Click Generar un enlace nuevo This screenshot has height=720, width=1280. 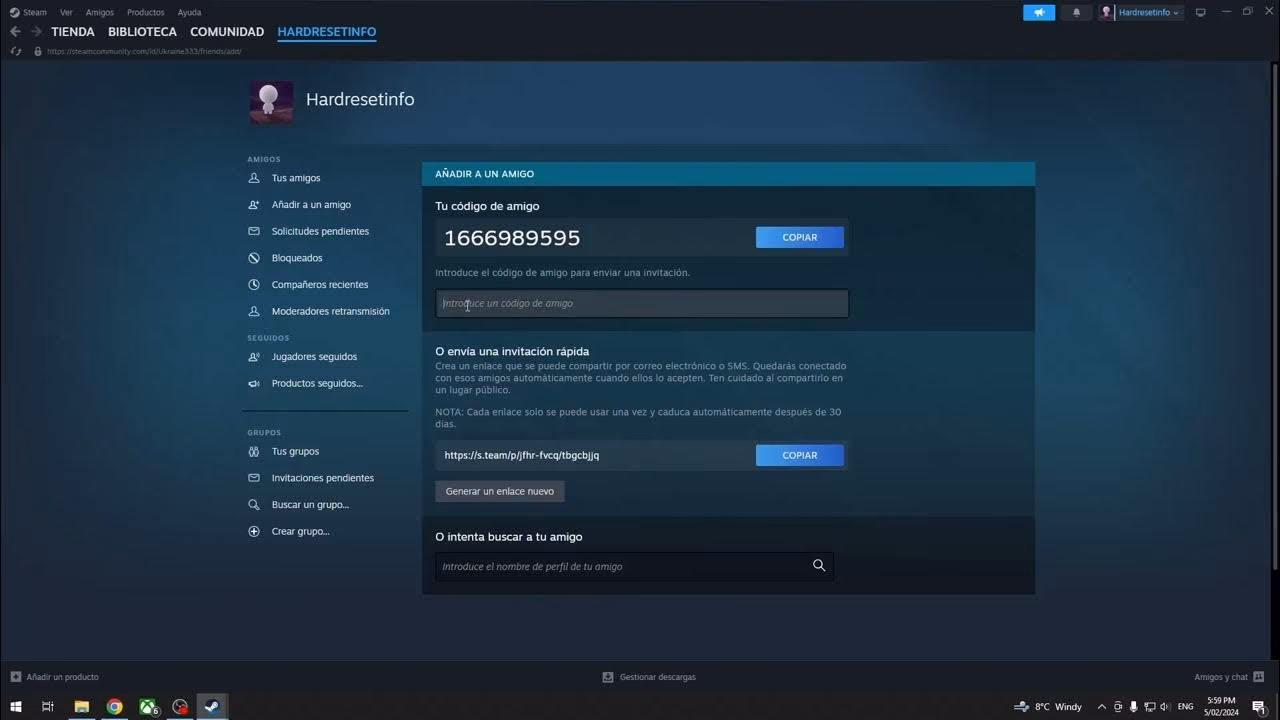(x=500, y=491)
